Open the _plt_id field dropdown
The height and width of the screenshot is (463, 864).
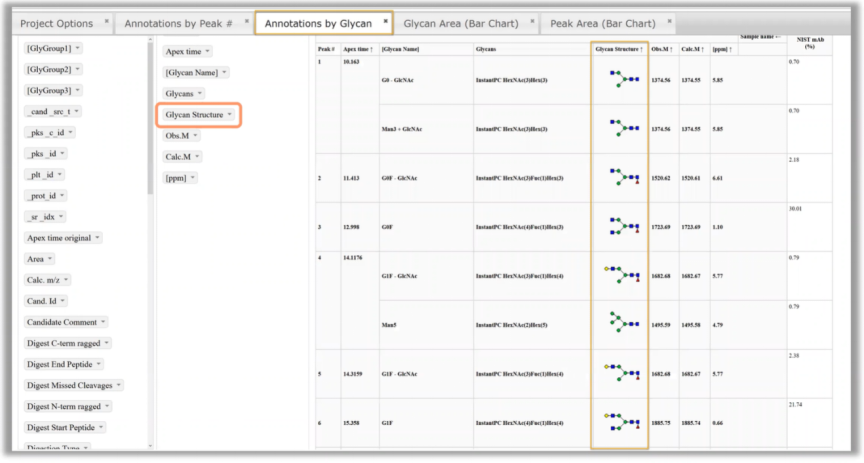pos(60,175)
